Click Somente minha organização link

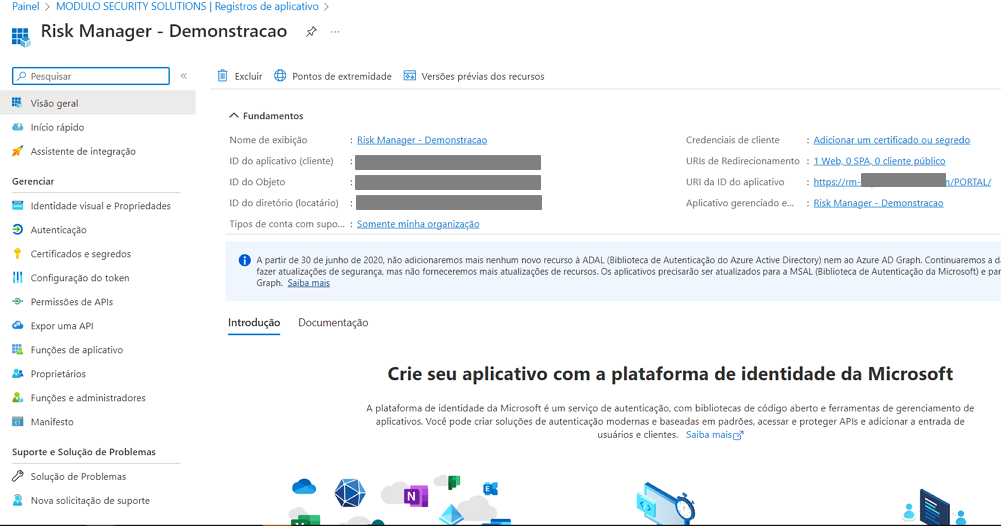tap(418, 224)
